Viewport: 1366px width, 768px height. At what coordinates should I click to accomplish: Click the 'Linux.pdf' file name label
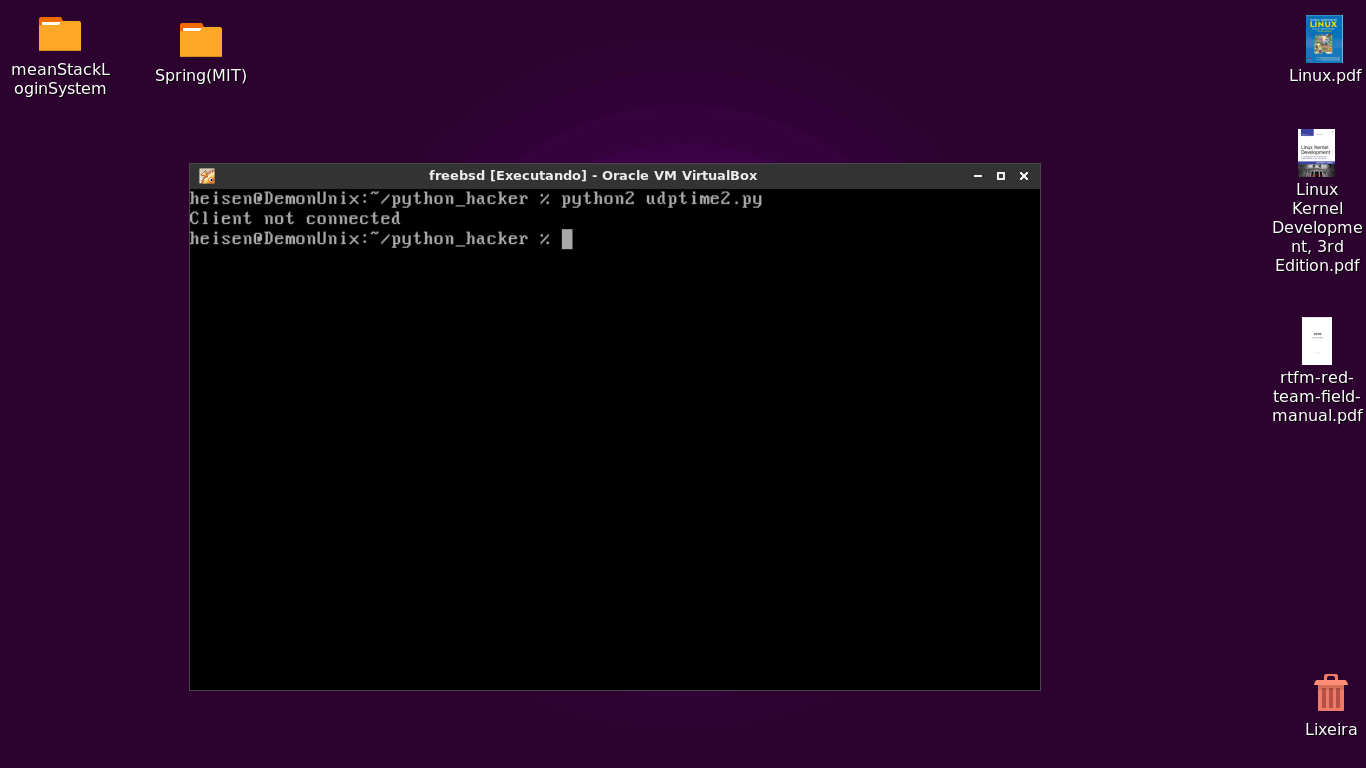click(1324, 76)
